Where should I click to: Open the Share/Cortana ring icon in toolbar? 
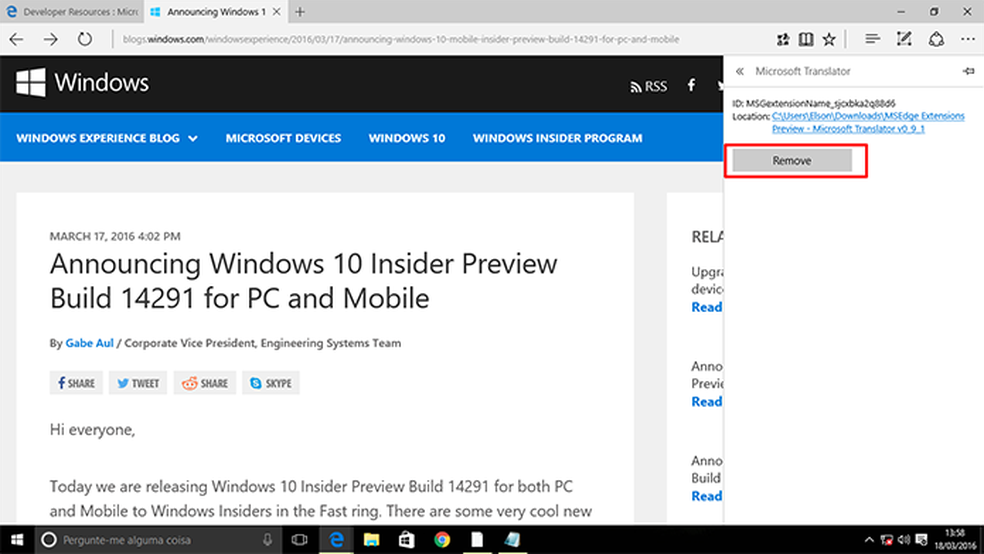pos(936,40)
